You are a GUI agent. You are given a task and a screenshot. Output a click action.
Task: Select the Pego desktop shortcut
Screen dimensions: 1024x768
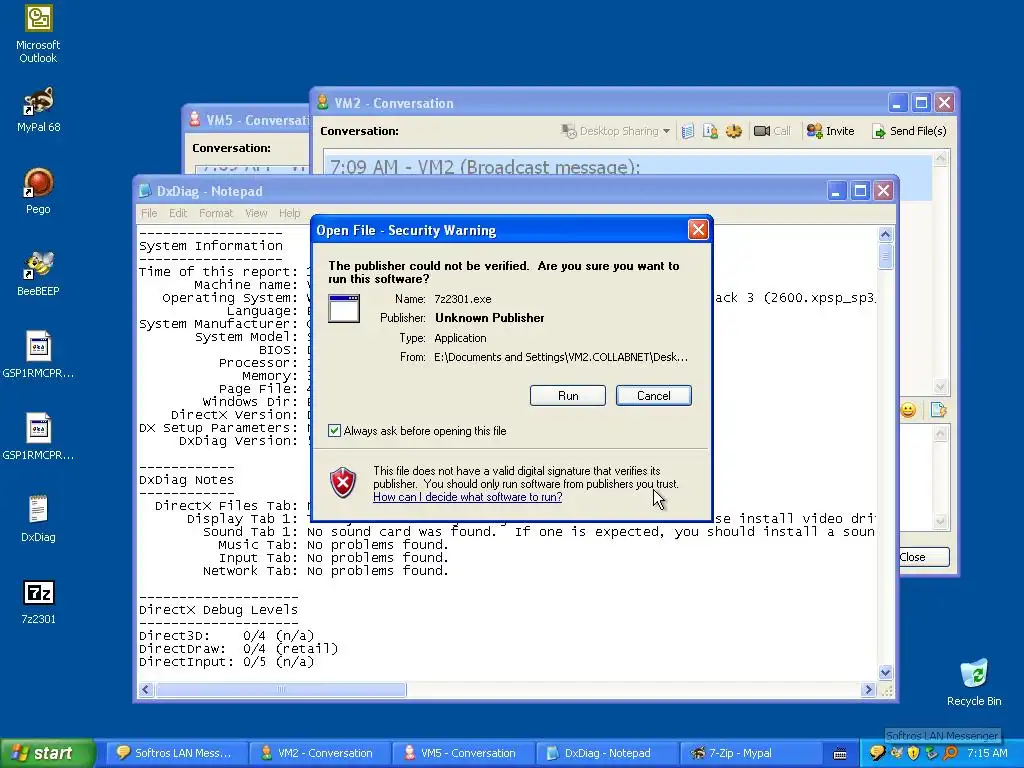38,191
